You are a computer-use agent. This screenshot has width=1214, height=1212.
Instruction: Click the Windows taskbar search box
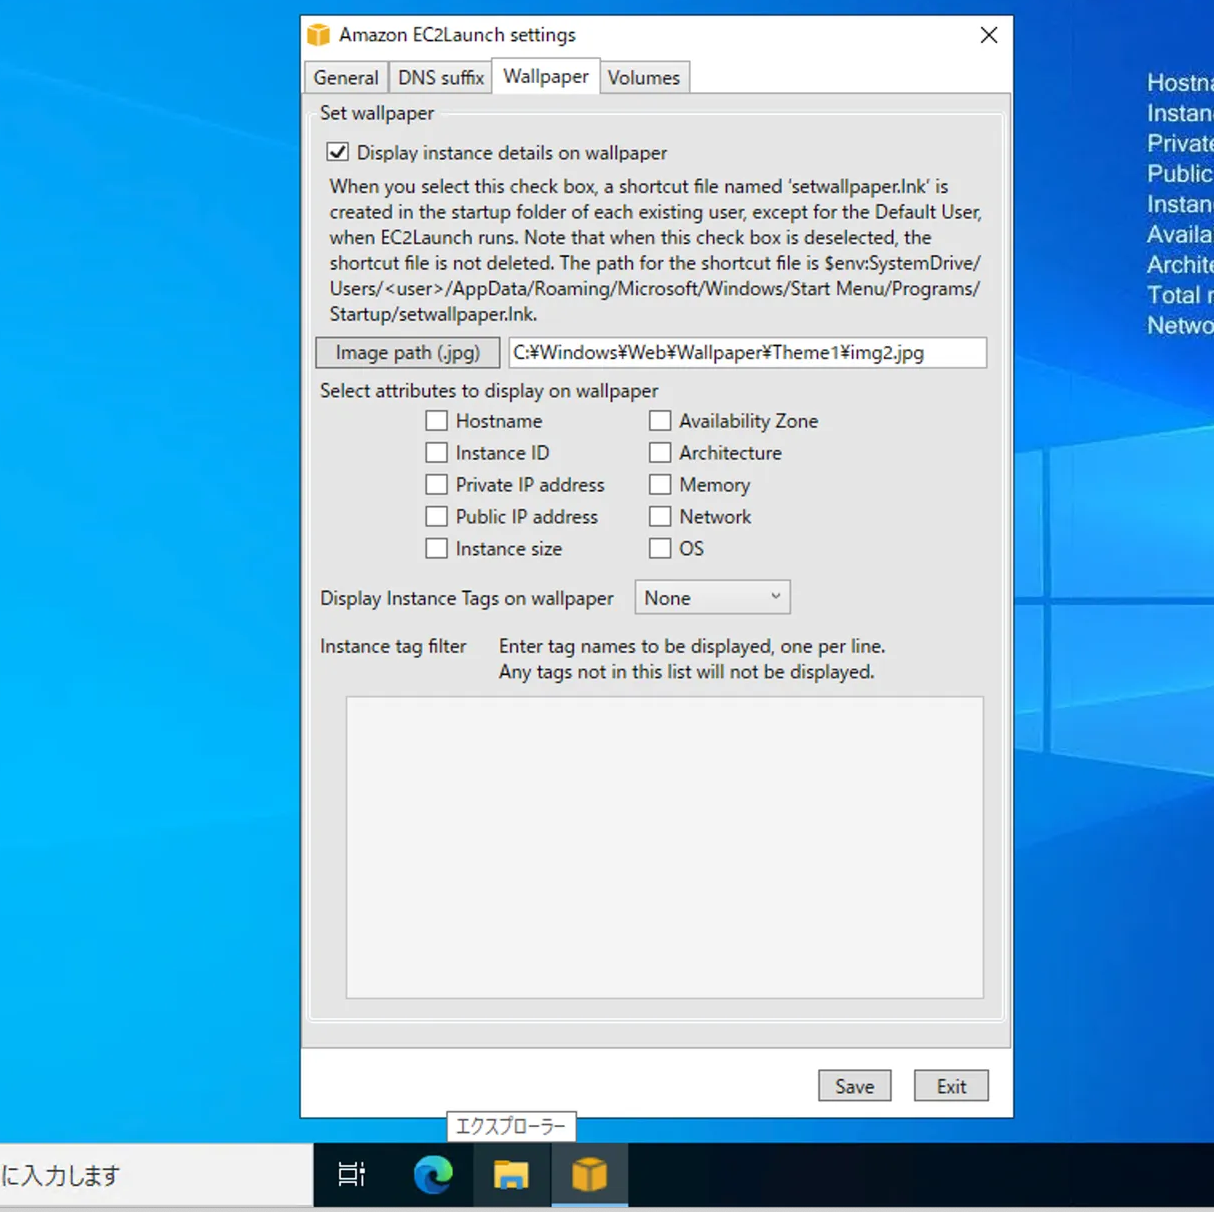156,1175
